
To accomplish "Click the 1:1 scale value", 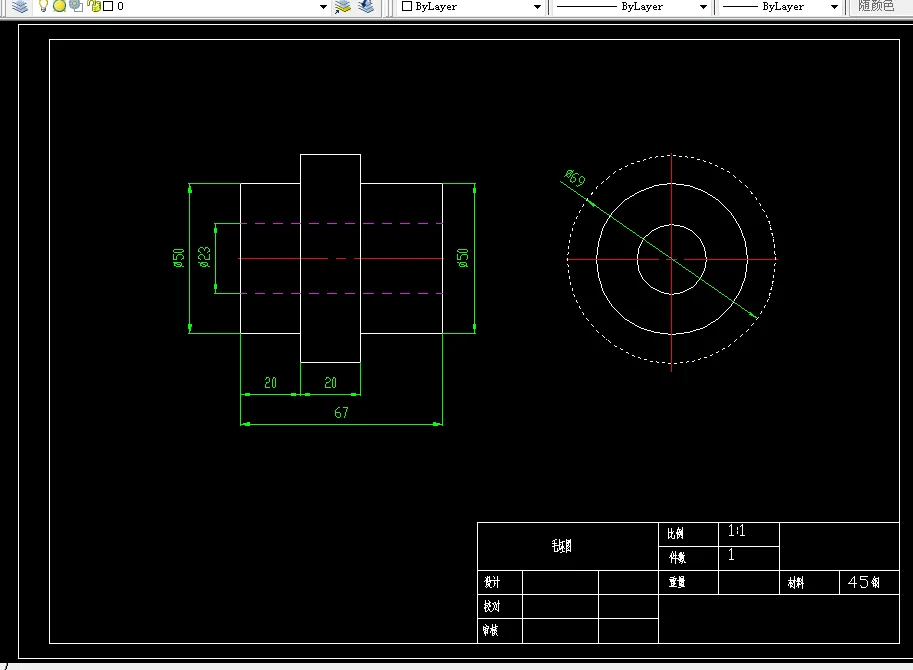I will [736, 530].
